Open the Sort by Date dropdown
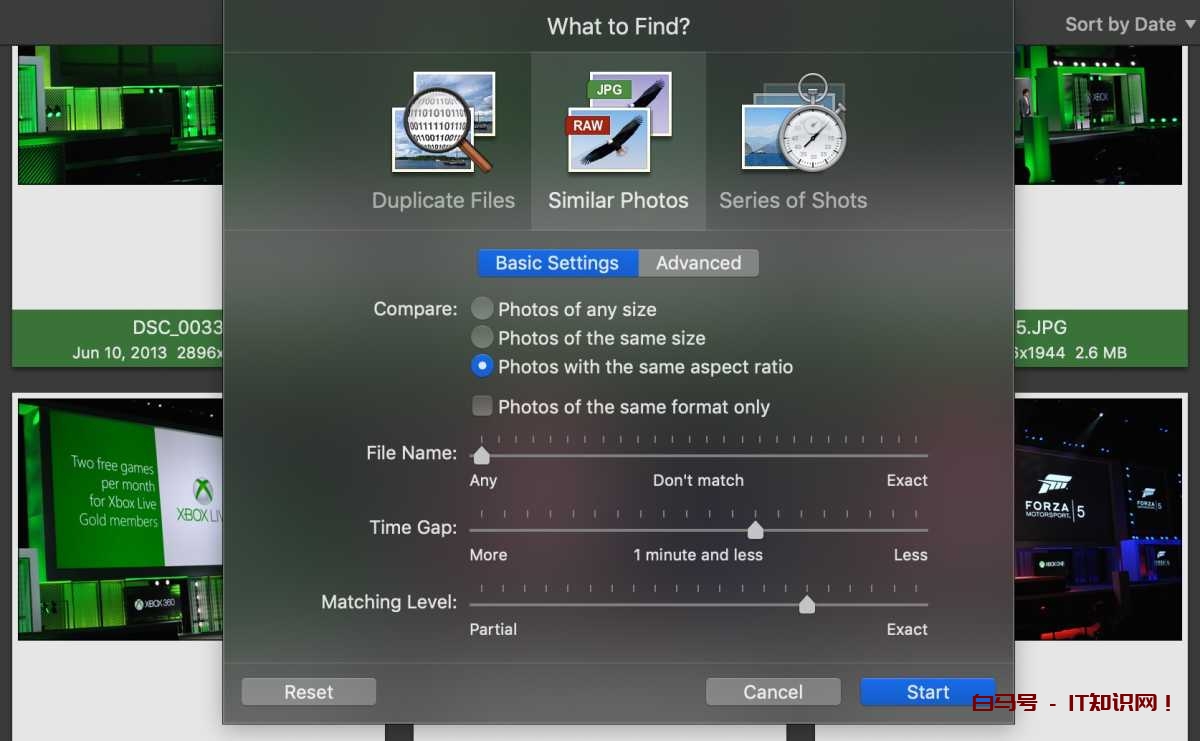The image size is (1200, 741). pyautogui.click(x=1130, y=25)
